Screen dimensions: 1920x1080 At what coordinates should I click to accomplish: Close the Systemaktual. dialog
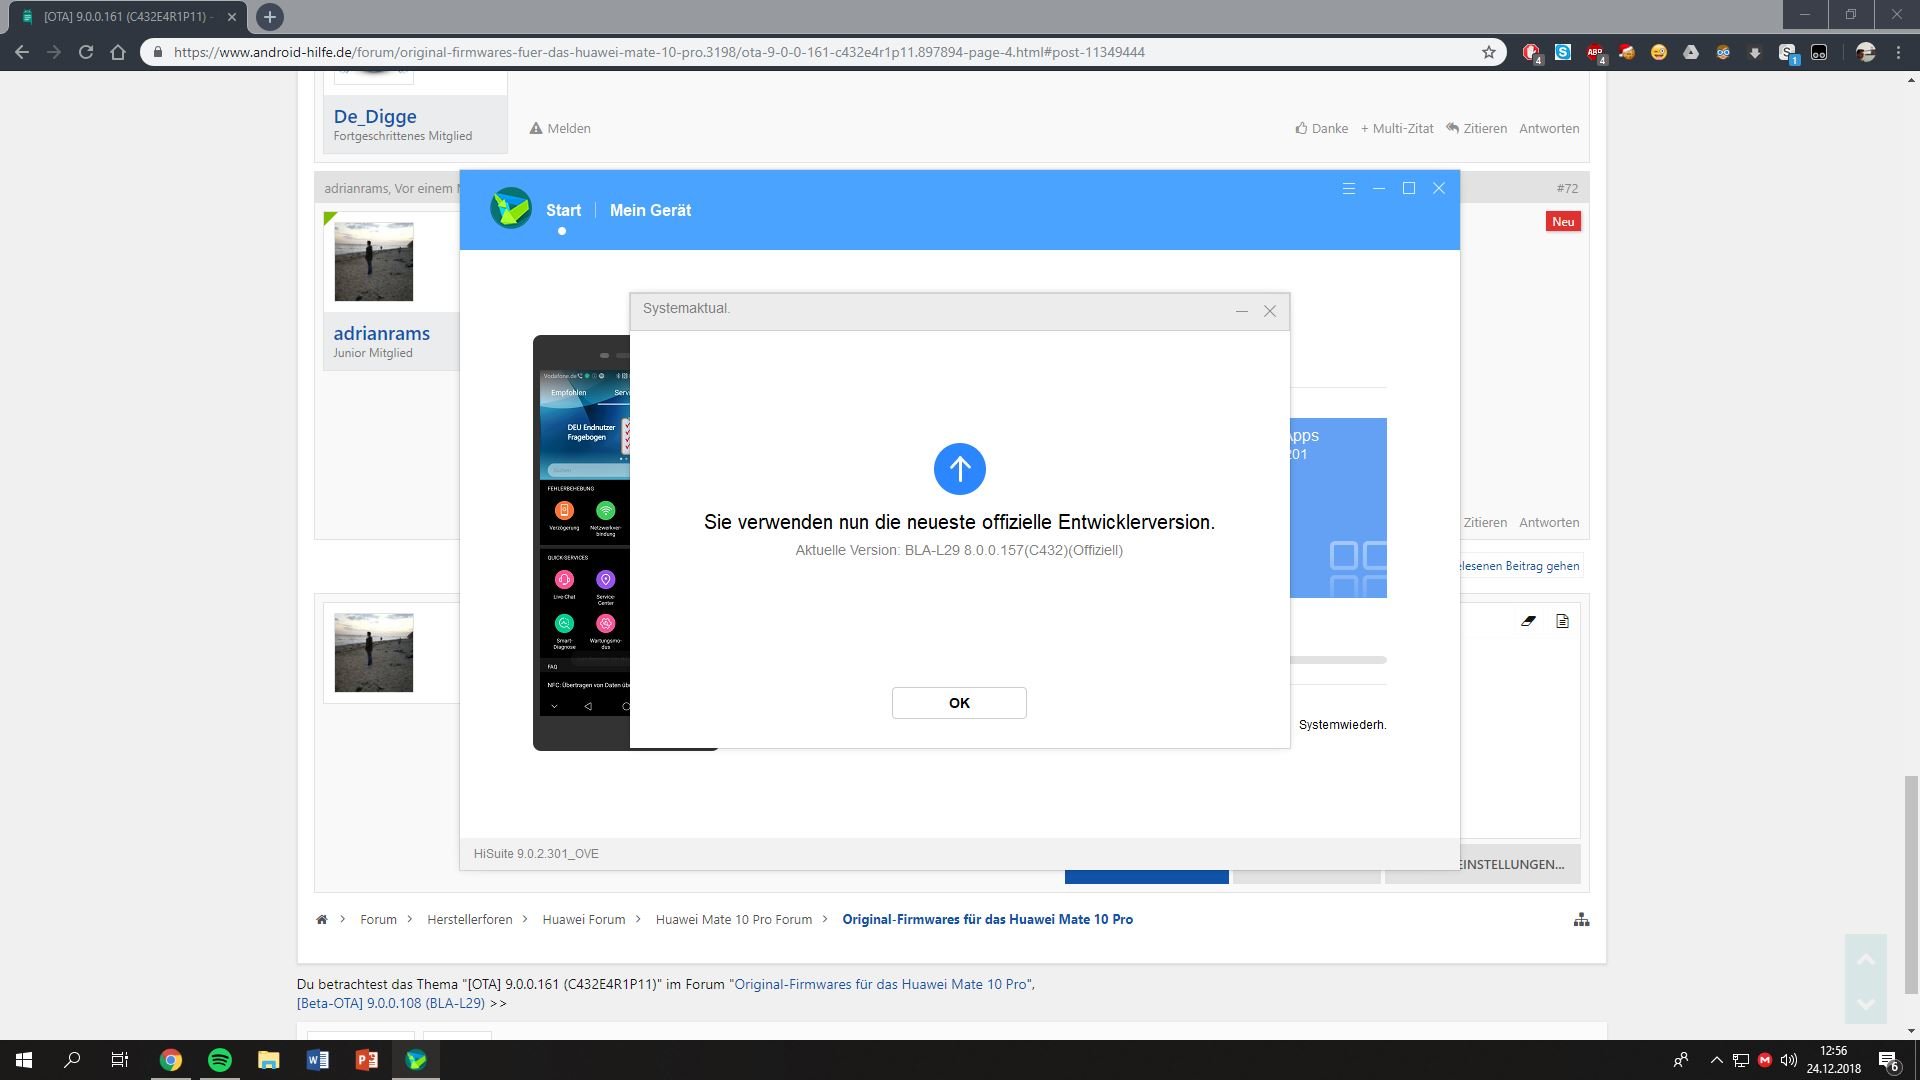pos(1270,311)
